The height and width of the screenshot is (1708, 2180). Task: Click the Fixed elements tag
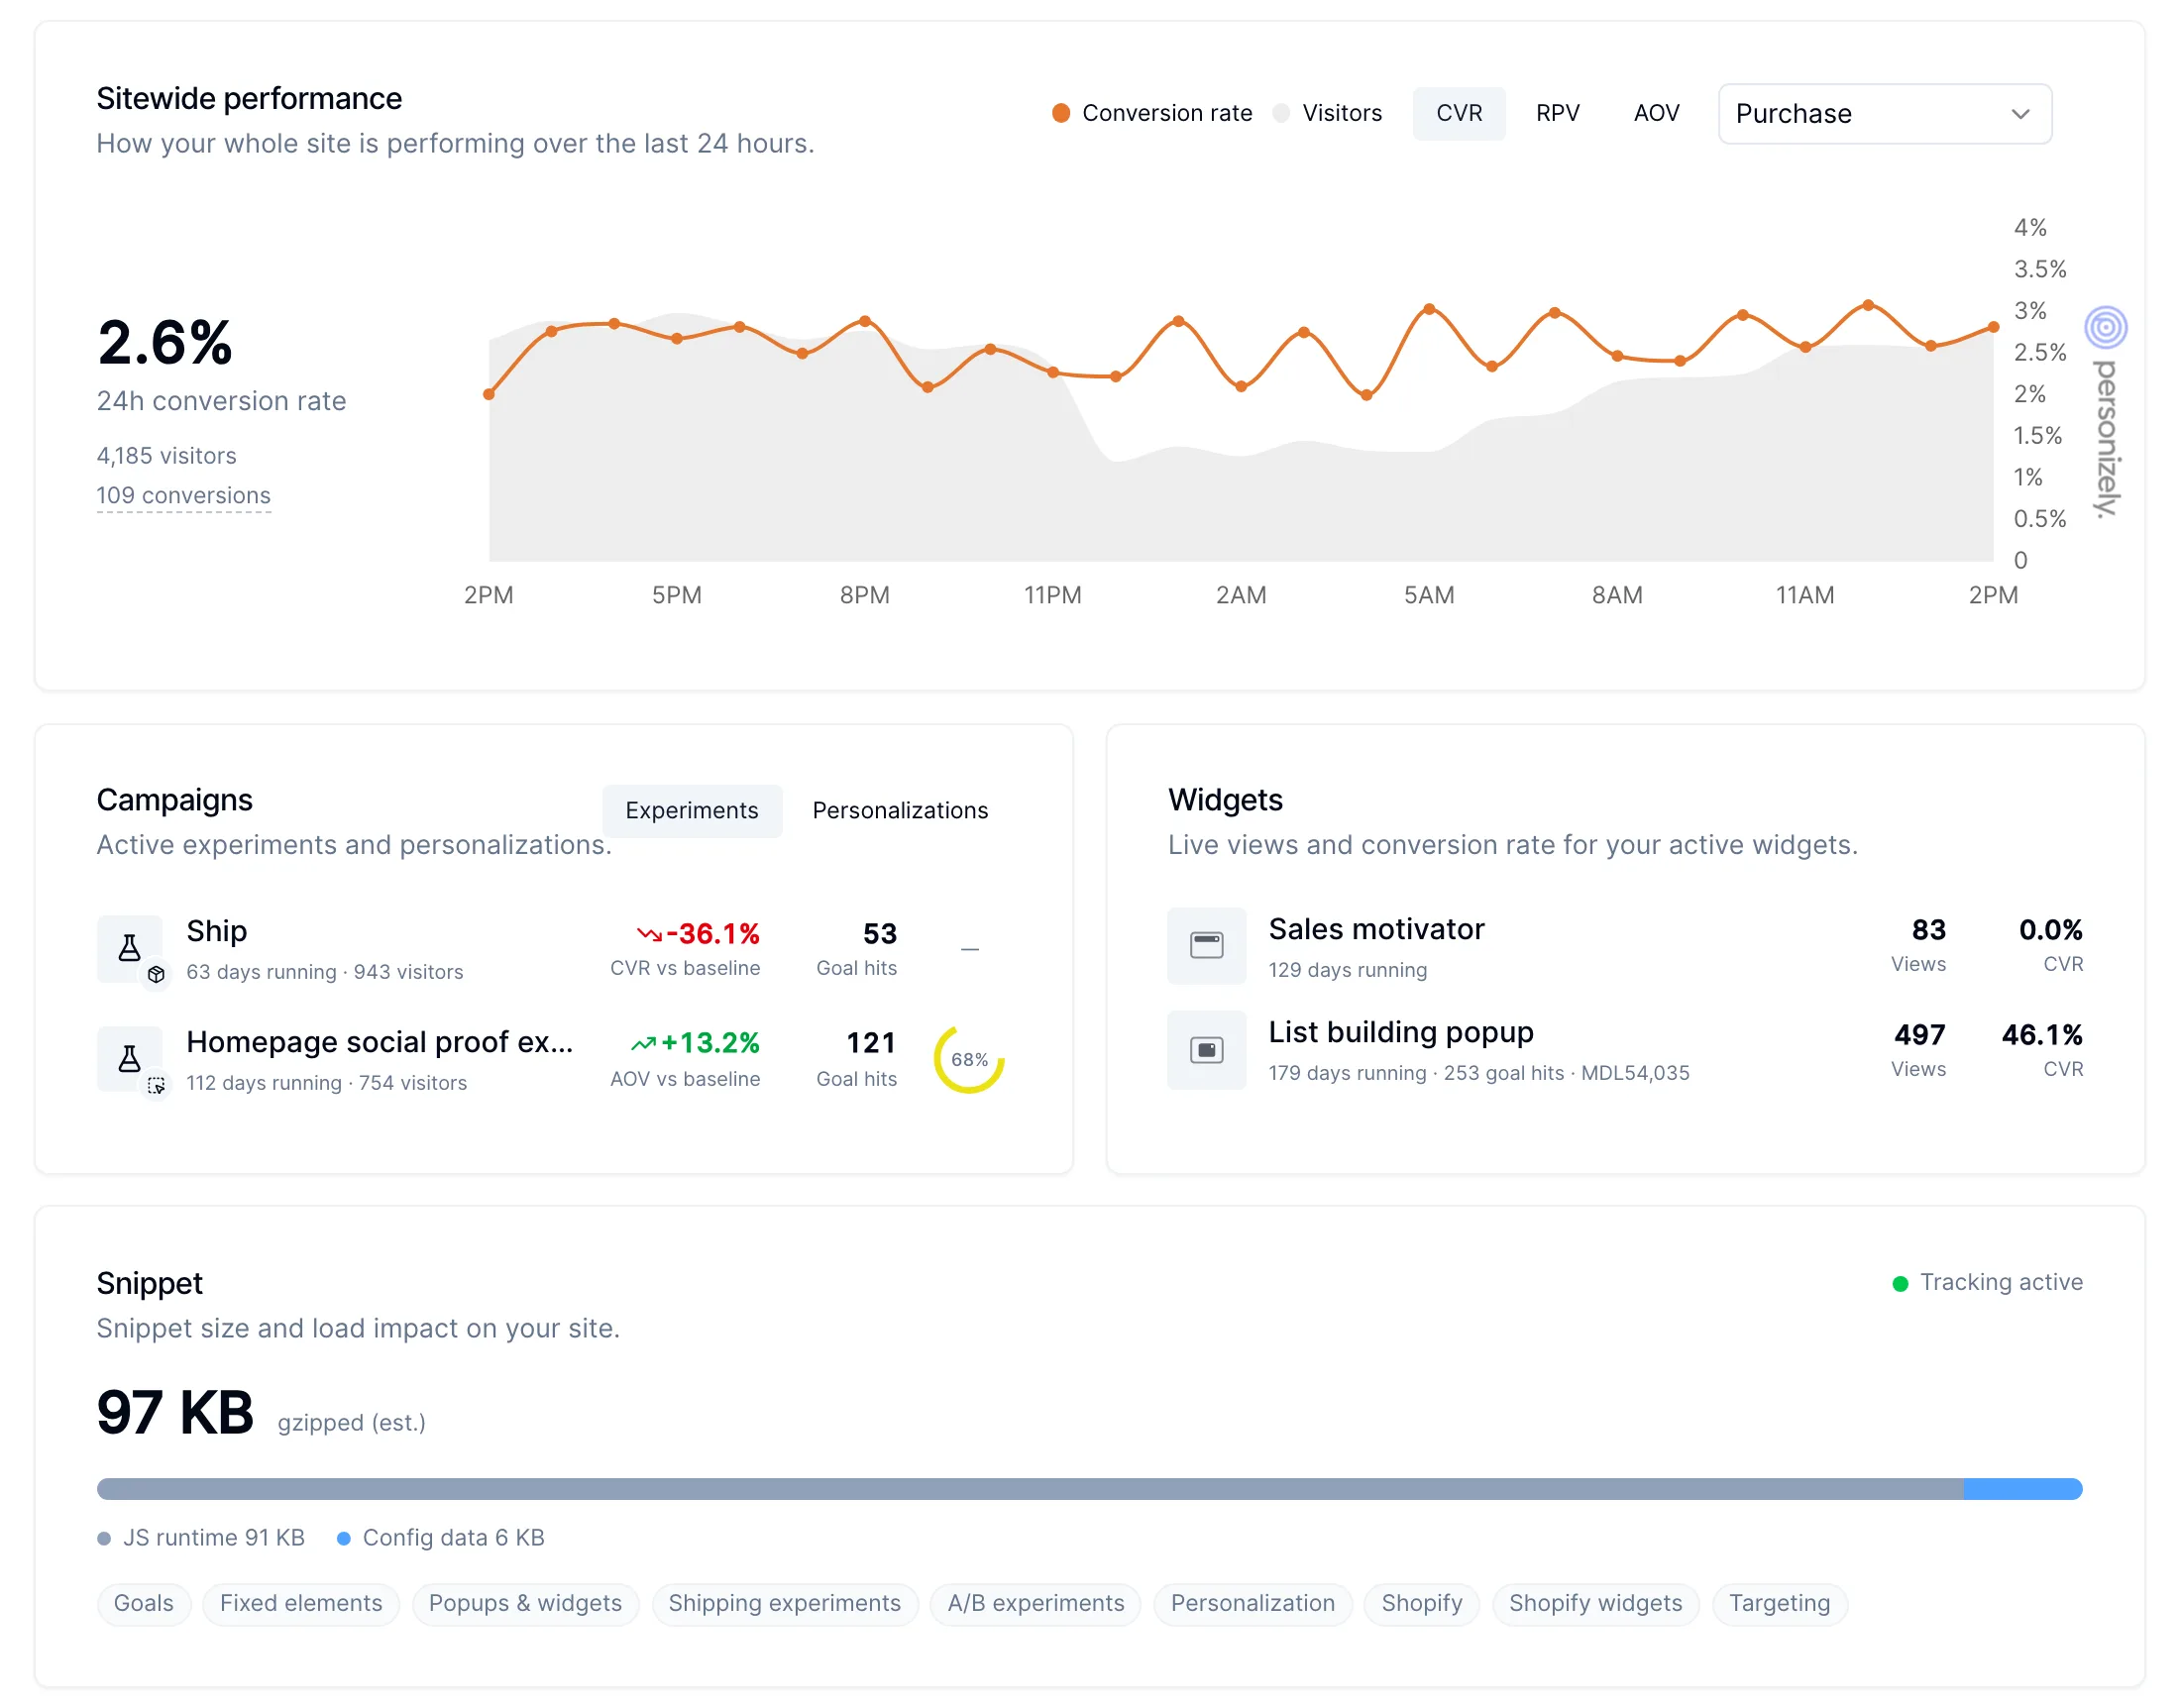(301, 1604)
